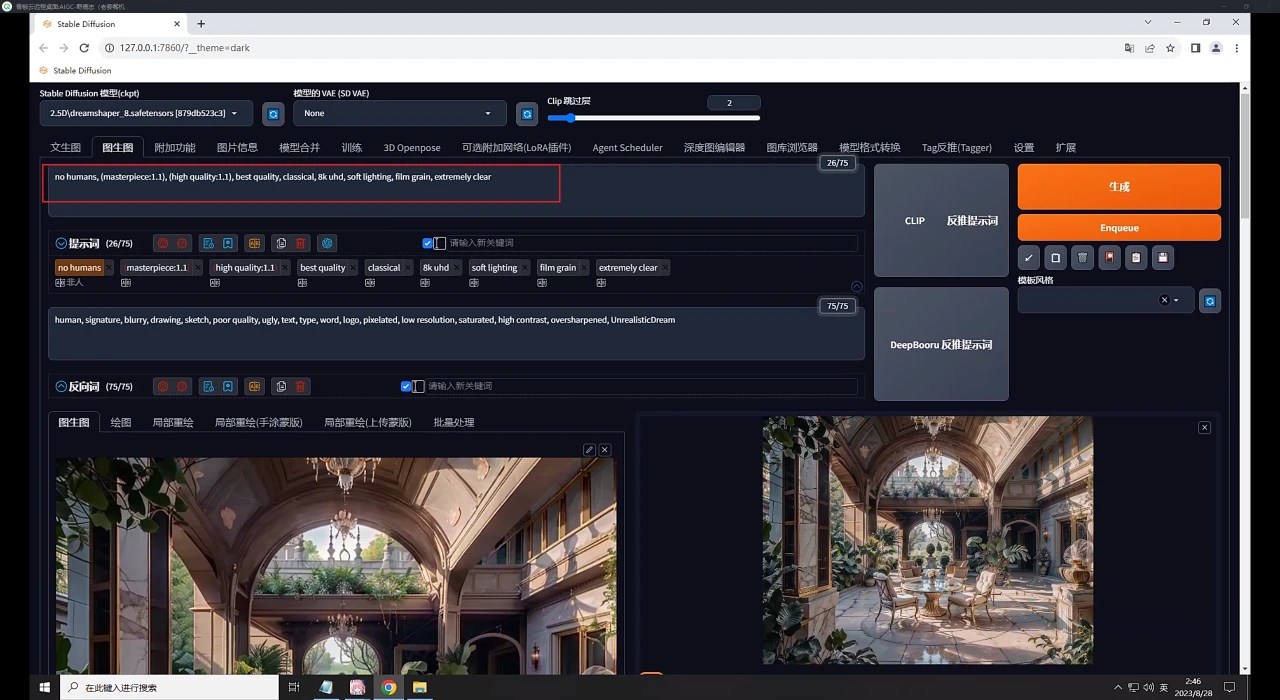The height and width of the screenshot is (700, 1280).
Task: Refresh the Stable Diffusion checkpoint list
Action: click(273, 114)
